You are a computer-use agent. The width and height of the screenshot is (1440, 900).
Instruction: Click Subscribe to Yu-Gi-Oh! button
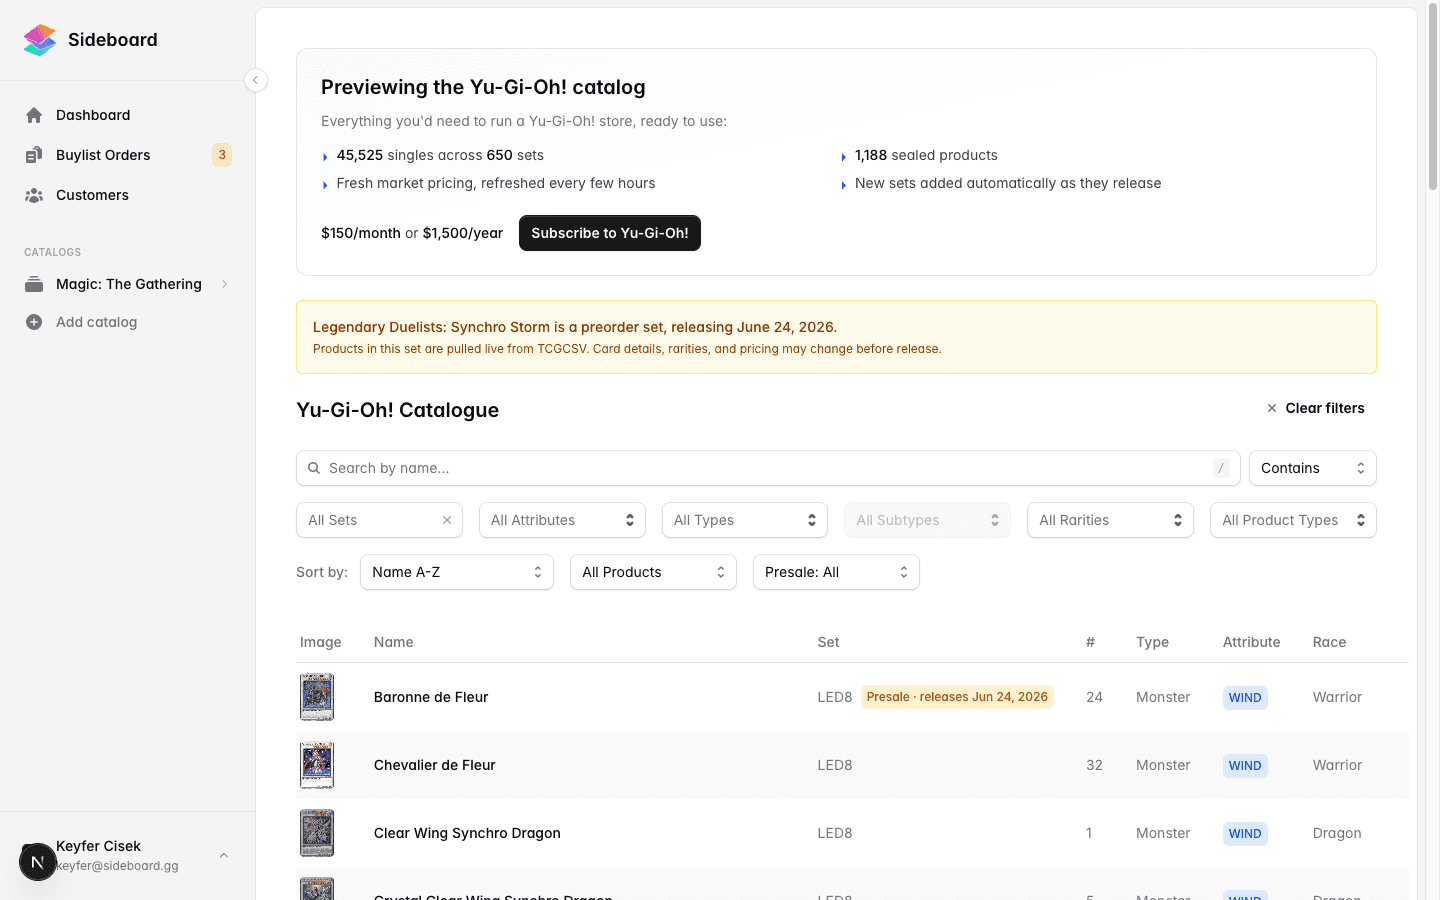coord(610,233)
